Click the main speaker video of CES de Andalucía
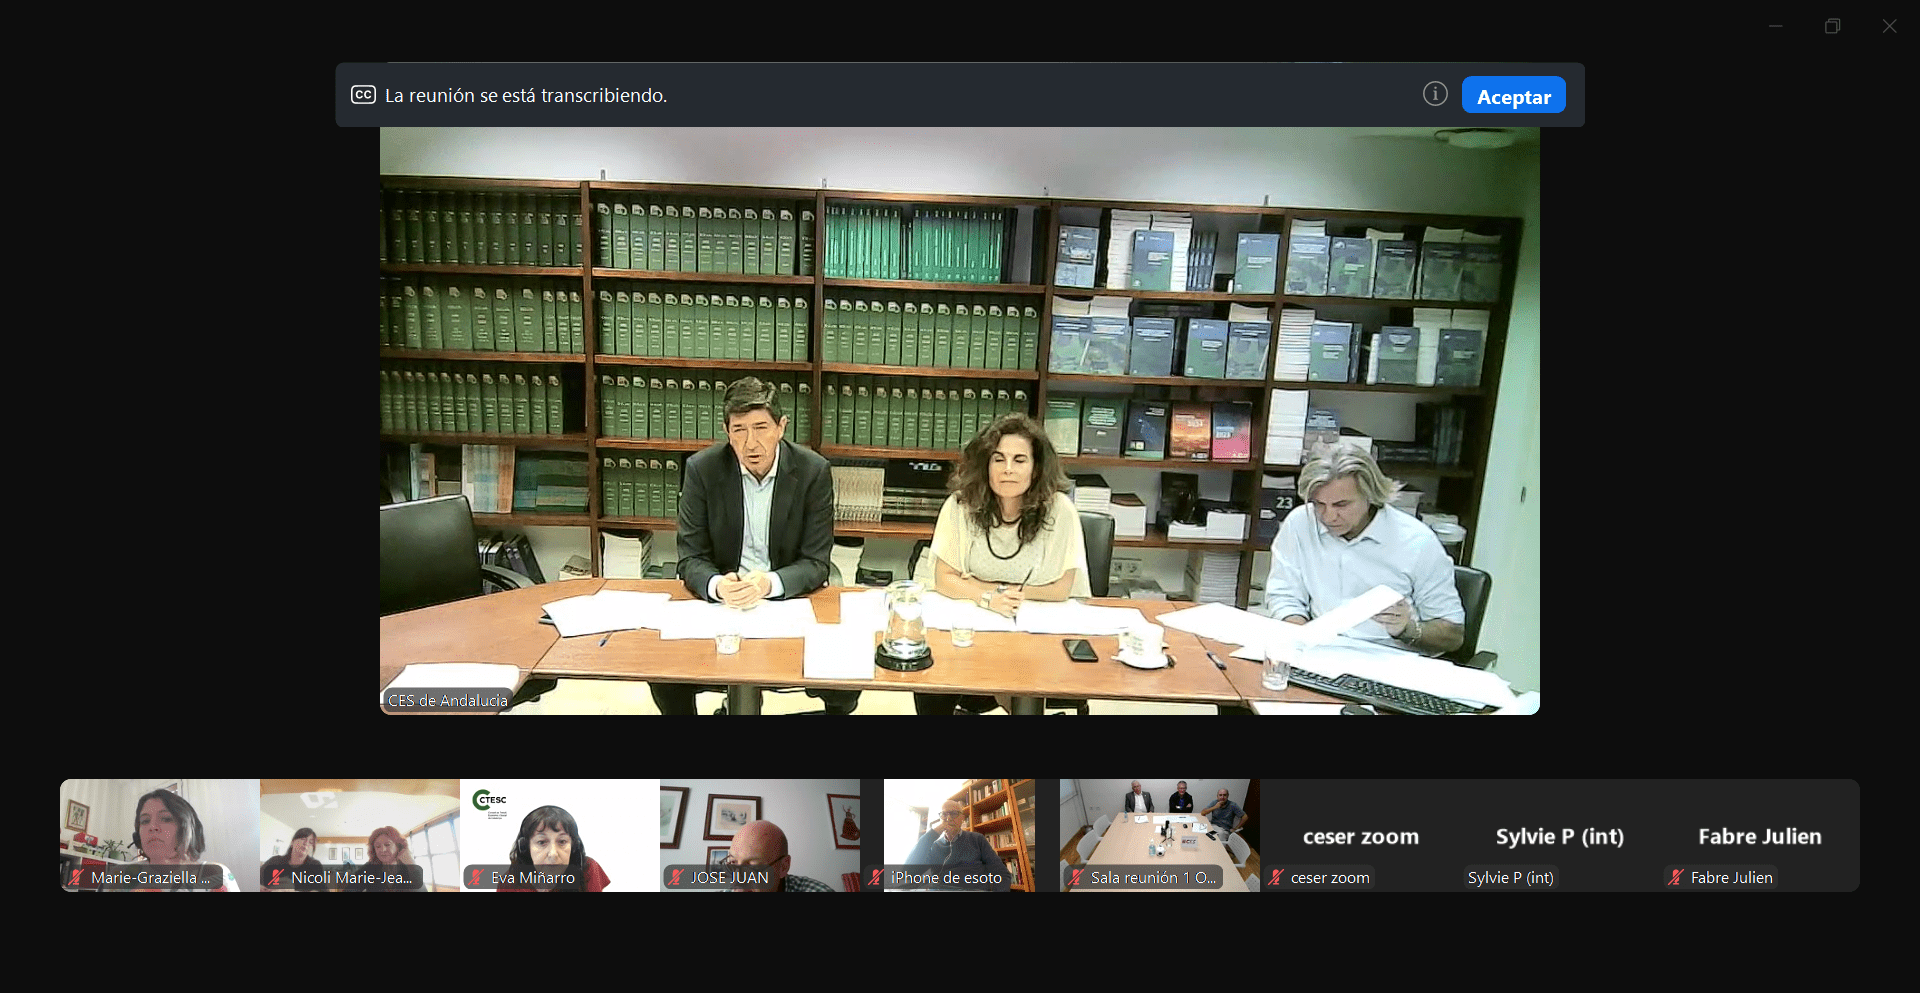Viewport: 1920px width, 993px height. click(959, 420)
